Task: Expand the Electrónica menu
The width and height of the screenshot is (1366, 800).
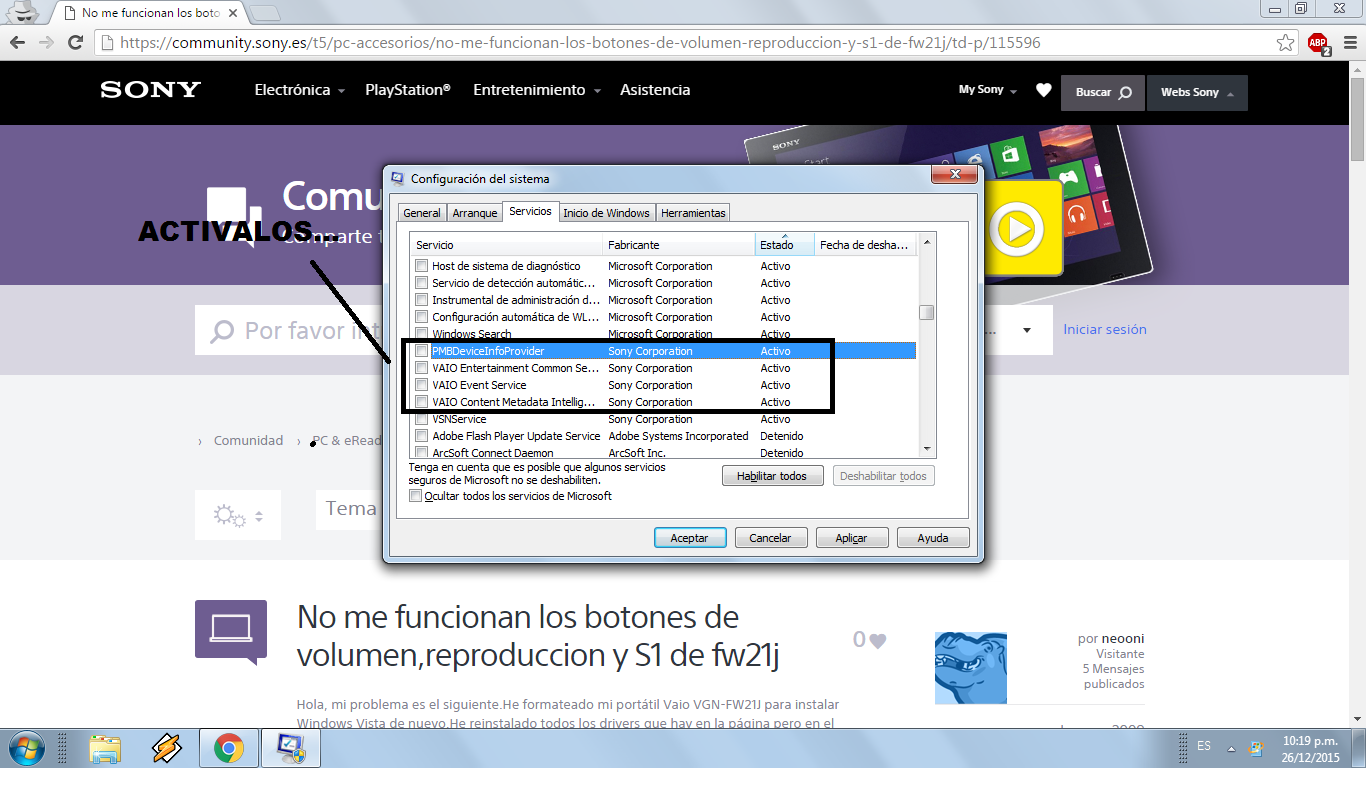Action: click(300, 90)
